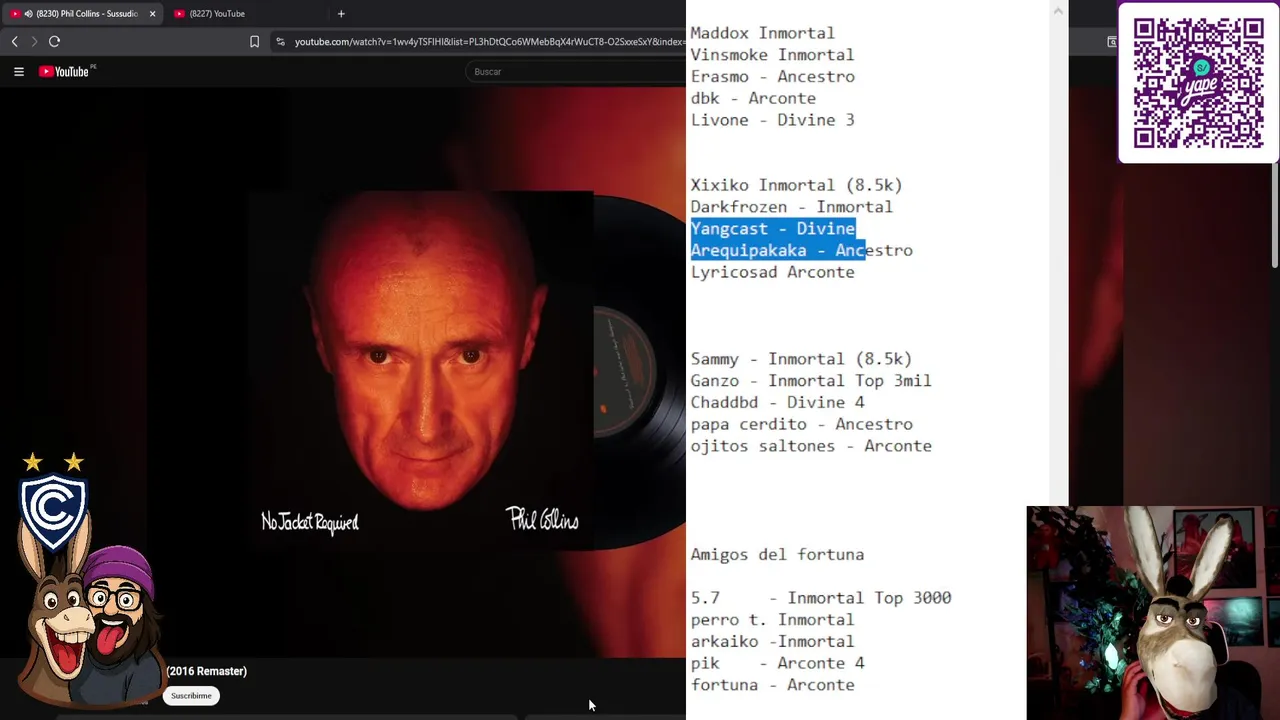Click the scroll-up arrow of the text list
This screenshot has width=1280, height=720.
pyautogui.click(x=1058, y=10)
